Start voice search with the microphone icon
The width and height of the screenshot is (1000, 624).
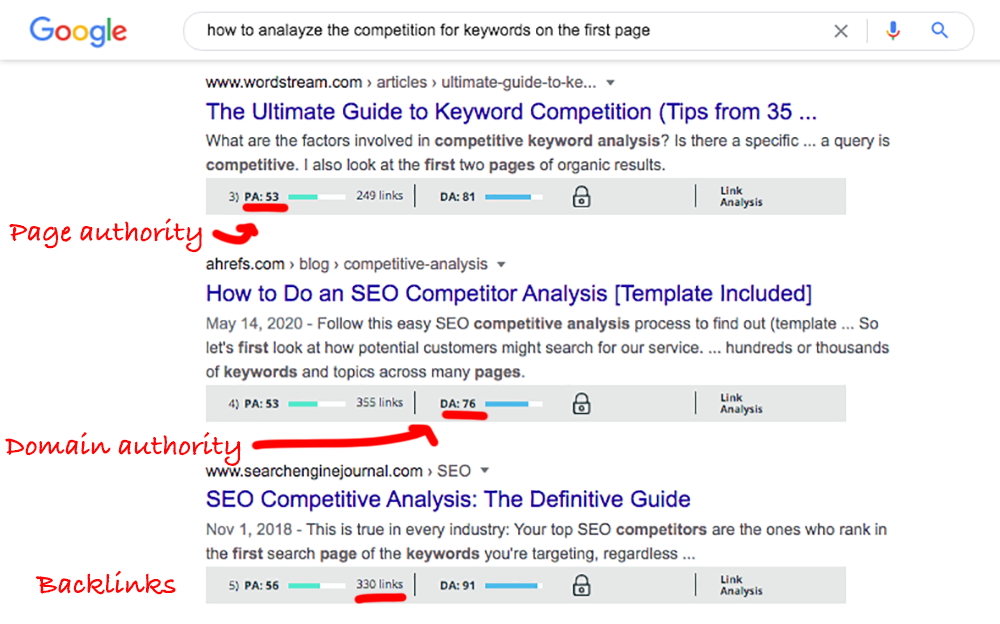coord(893,31)
